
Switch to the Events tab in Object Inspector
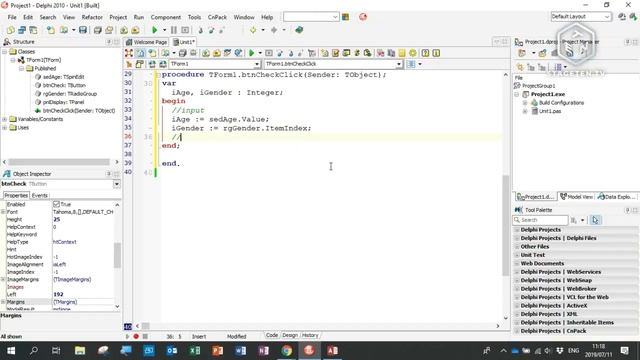click(x=40, y=196)
